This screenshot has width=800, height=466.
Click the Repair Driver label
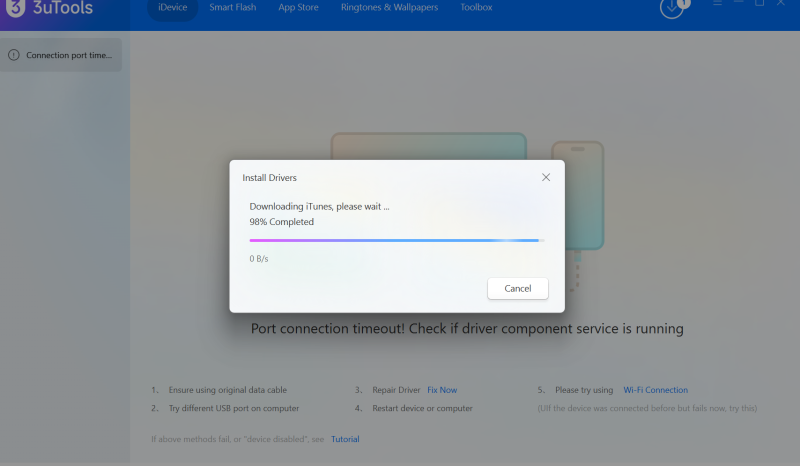396,390
